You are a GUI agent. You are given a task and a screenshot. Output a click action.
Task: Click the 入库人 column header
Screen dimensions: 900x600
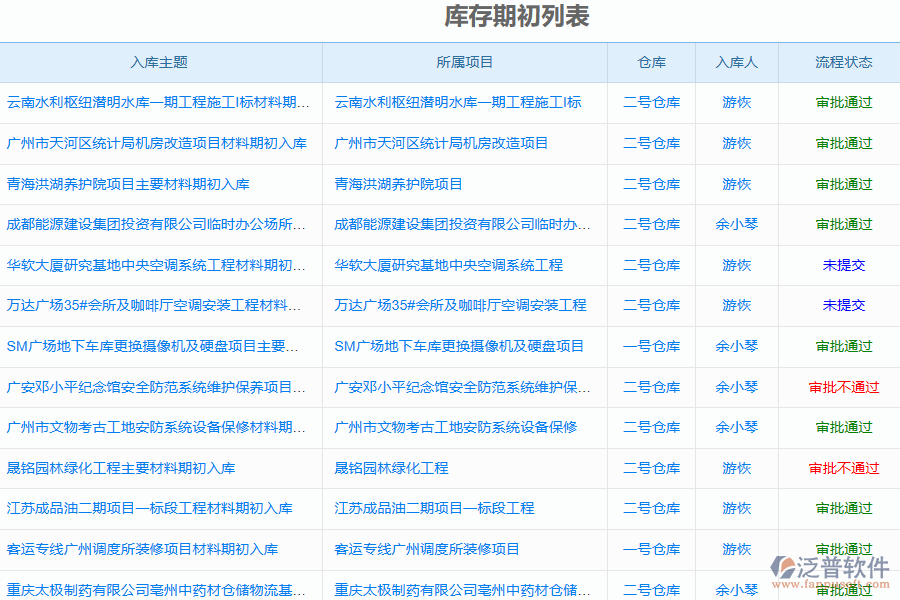click(x=736, y=62)
